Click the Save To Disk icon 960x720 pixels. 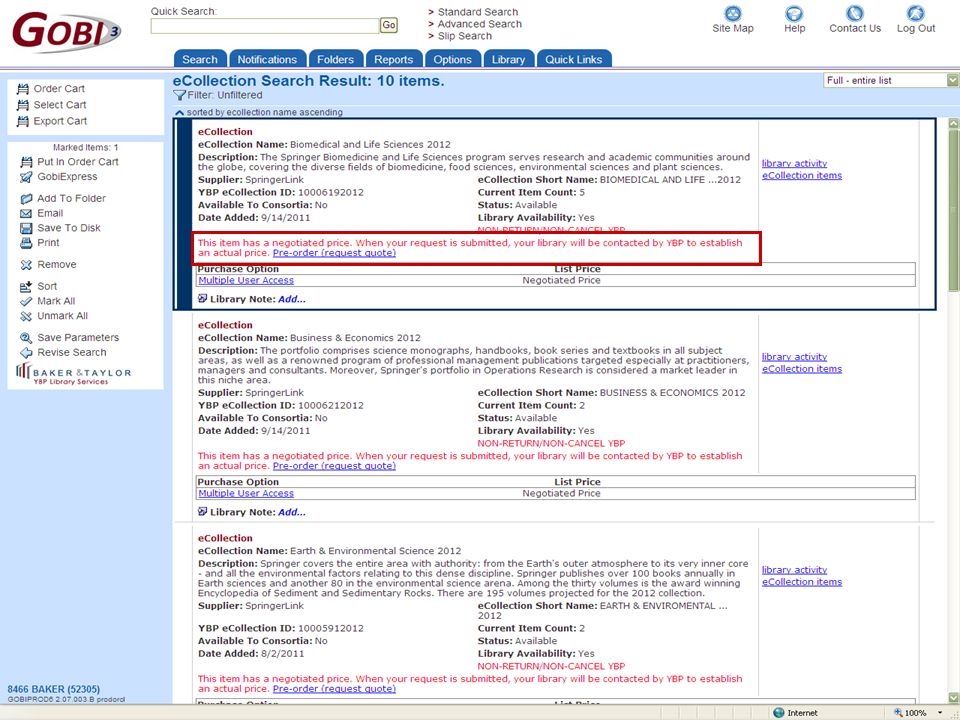pyautogui.click(x=26, y=228)
